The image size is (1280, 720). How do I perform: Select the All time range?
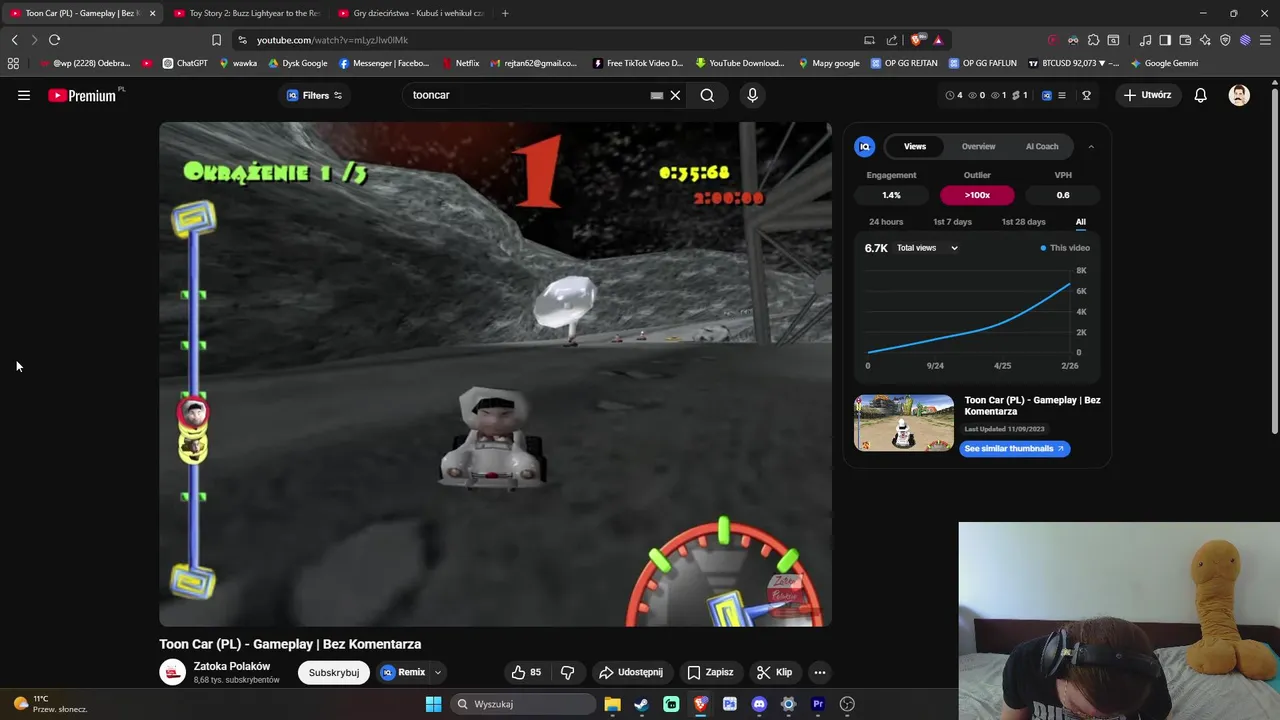[x=1081, y=222]
